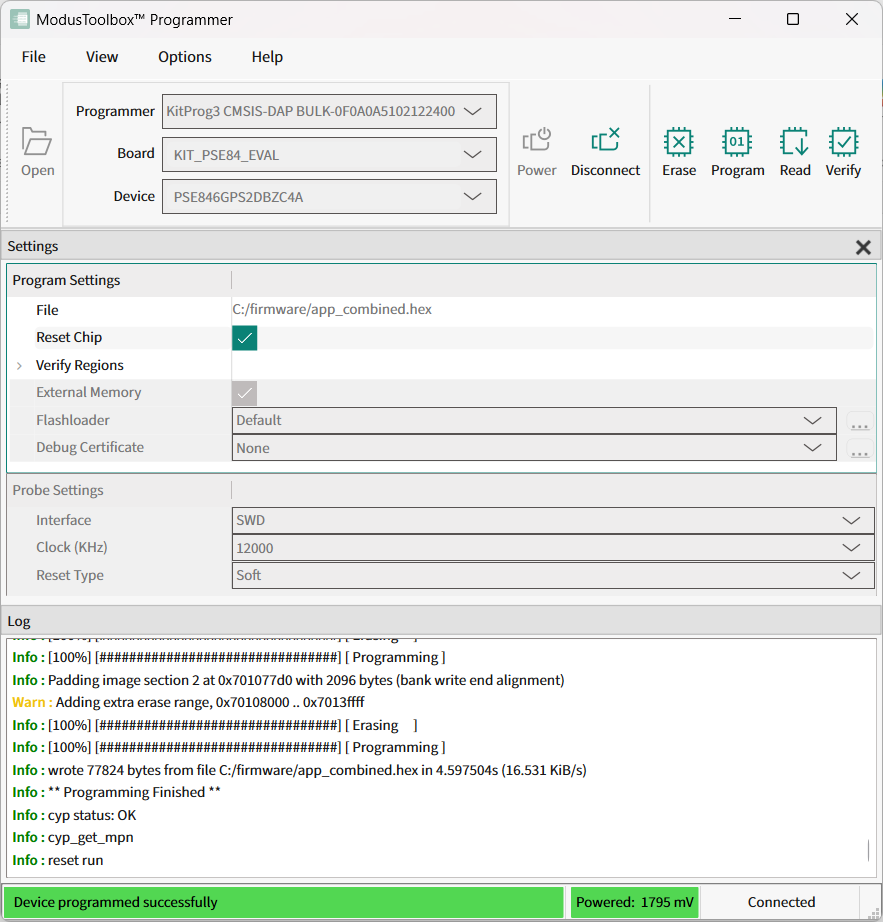
Task: Open the View menu
Action: [102, 57]
